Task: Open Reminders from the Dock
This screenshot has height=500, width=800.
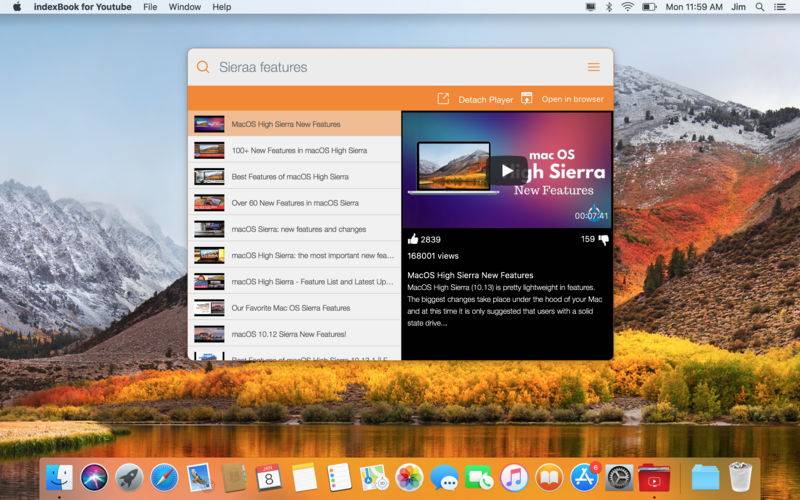Action: (x=339, y=478)
